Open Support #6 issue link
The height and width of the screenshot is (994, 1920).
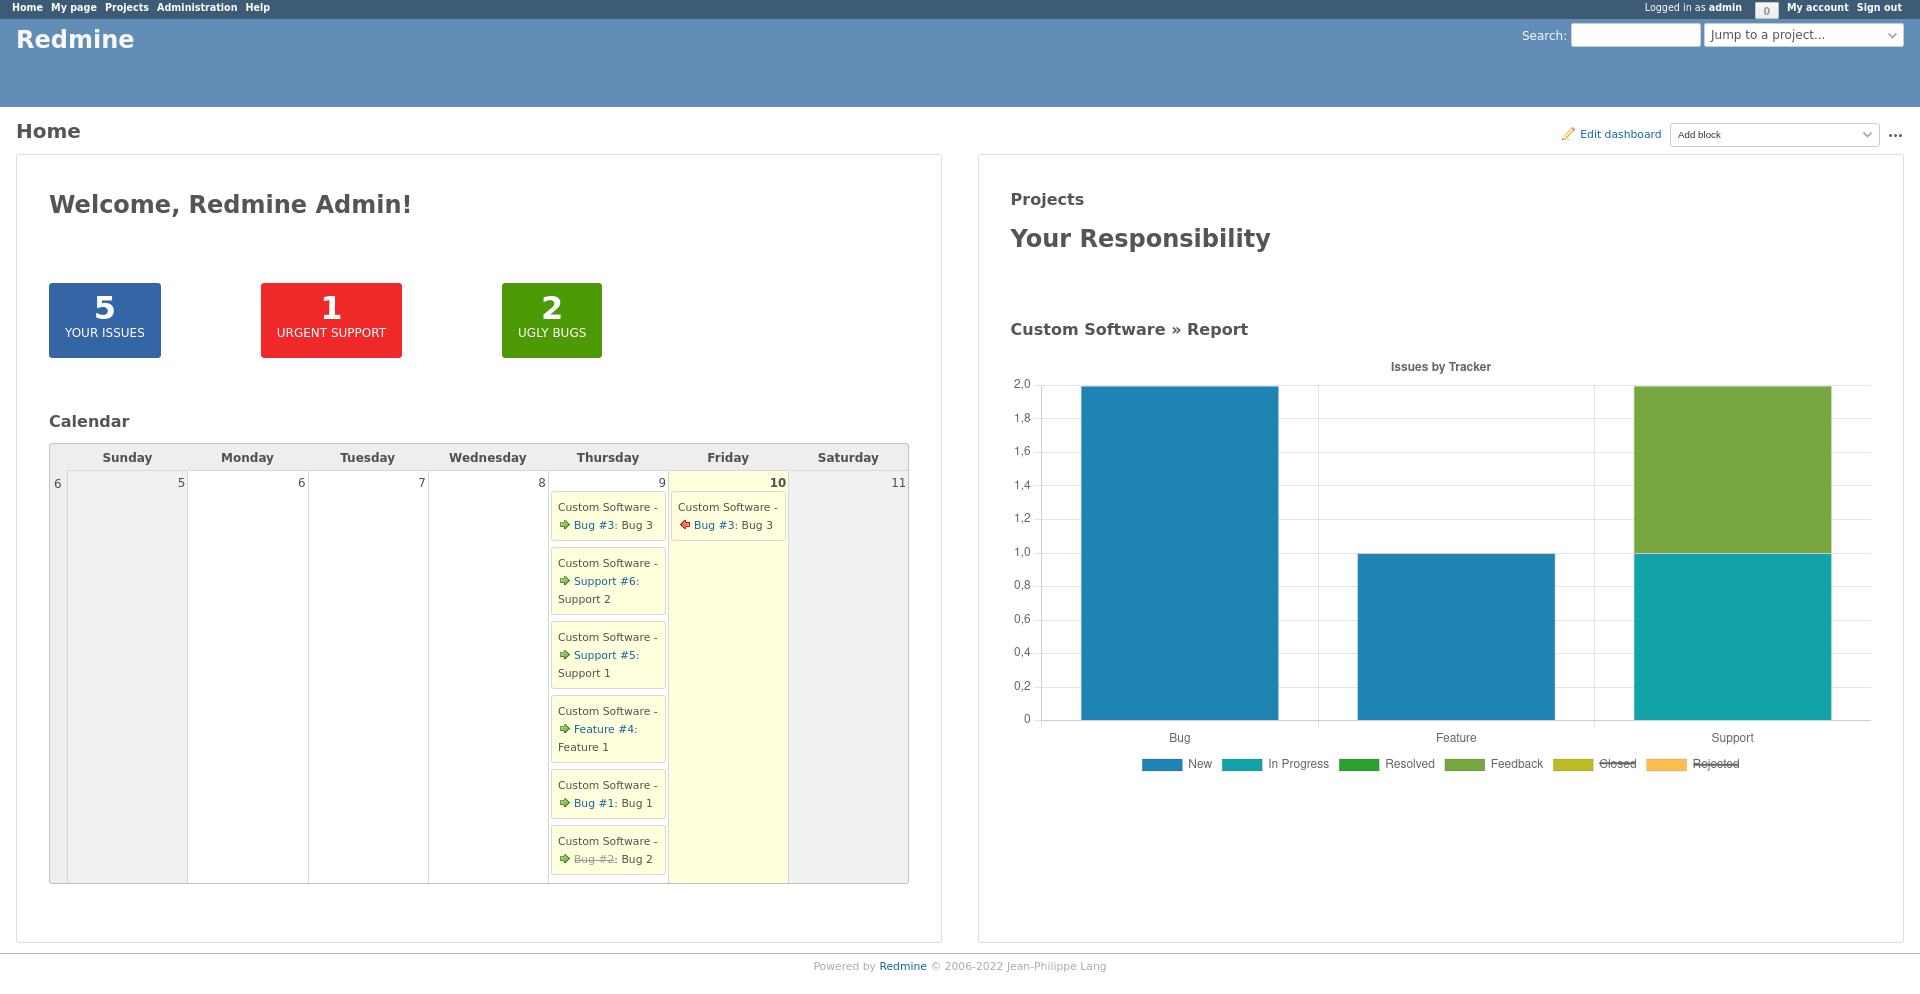[x=606, y=581]
